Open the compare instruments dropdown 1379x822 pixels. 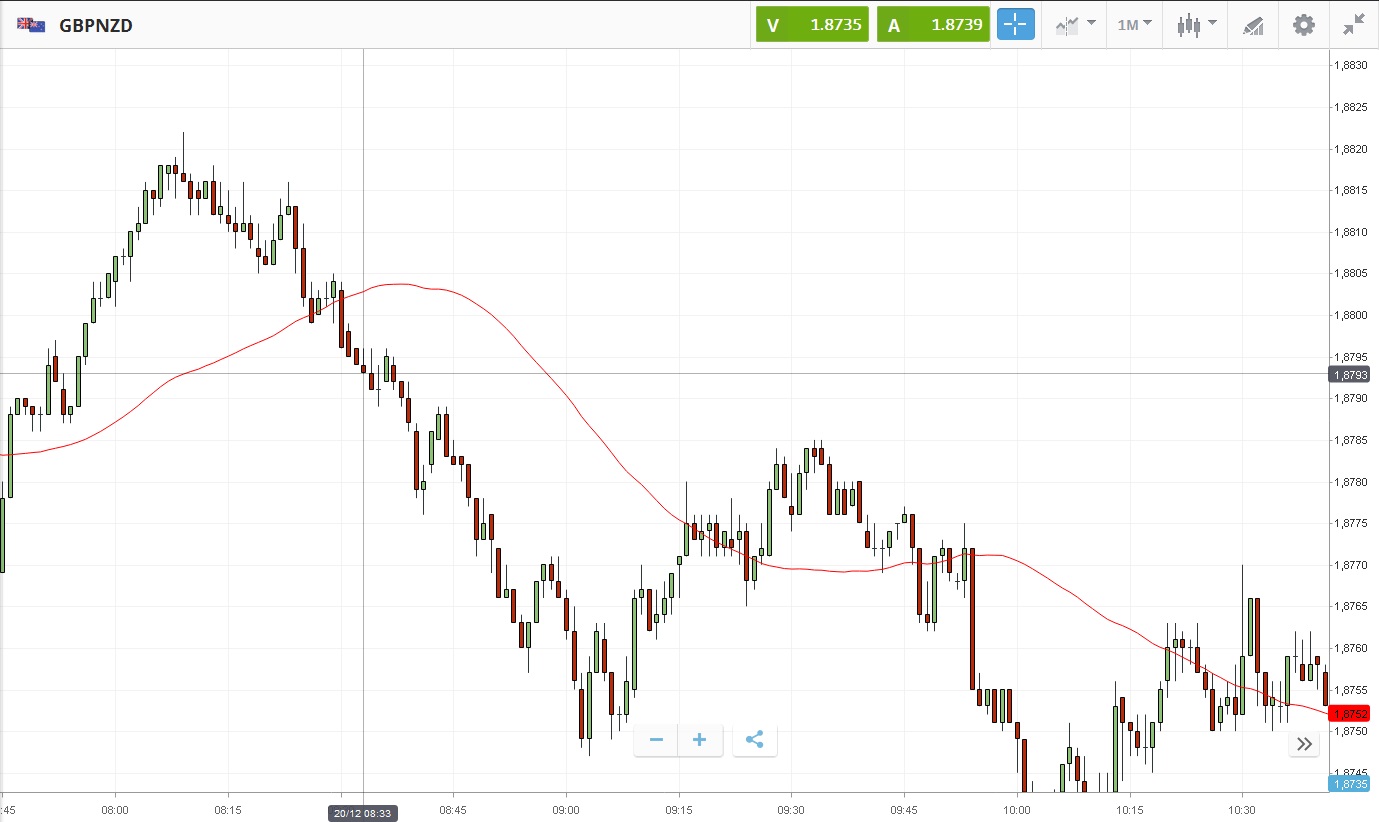1074,25
